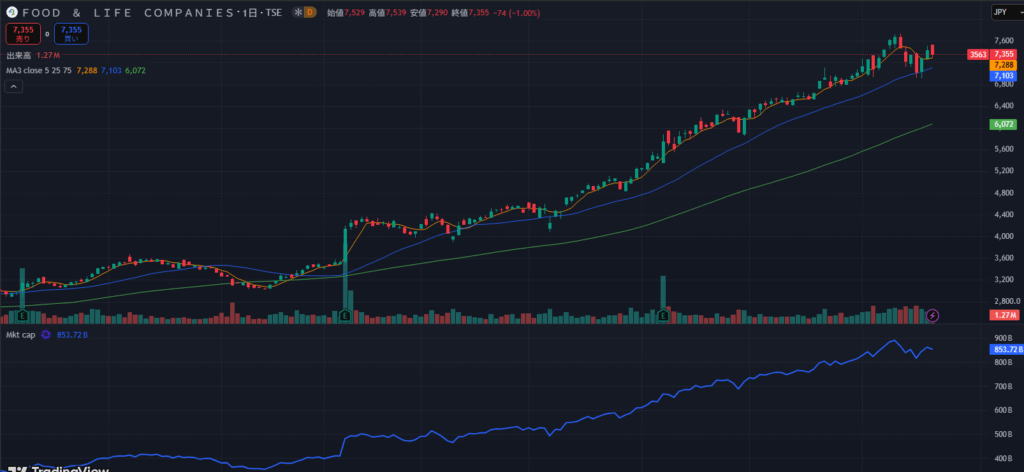Click the blue 7,103 price axis label
The height and width of the screenshot is (472, 1024).
point(1004,76)
